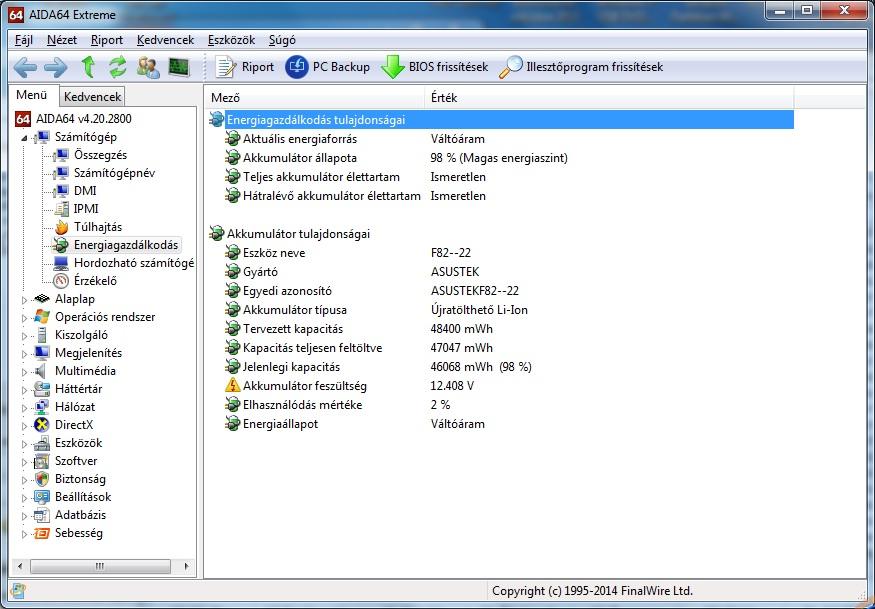
Task: Click the Túlhajtás flame icon
Action: [x=61, y=227]
